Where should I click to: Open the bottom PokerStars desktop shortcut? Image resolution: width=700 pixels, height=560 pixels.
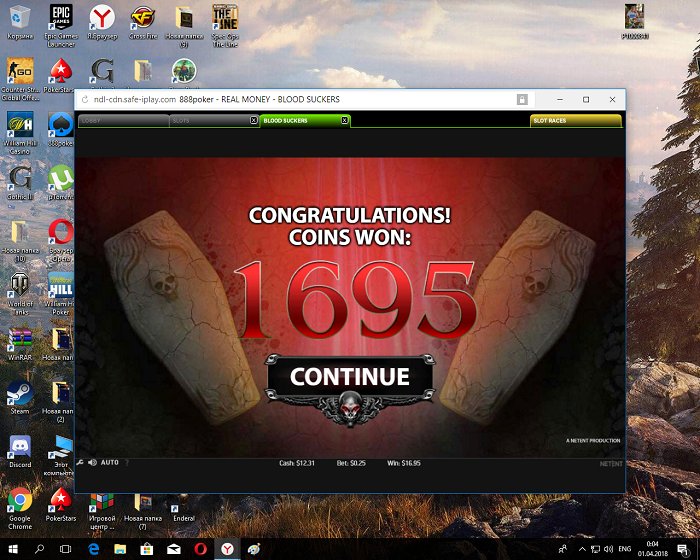[x=61, y=505]
